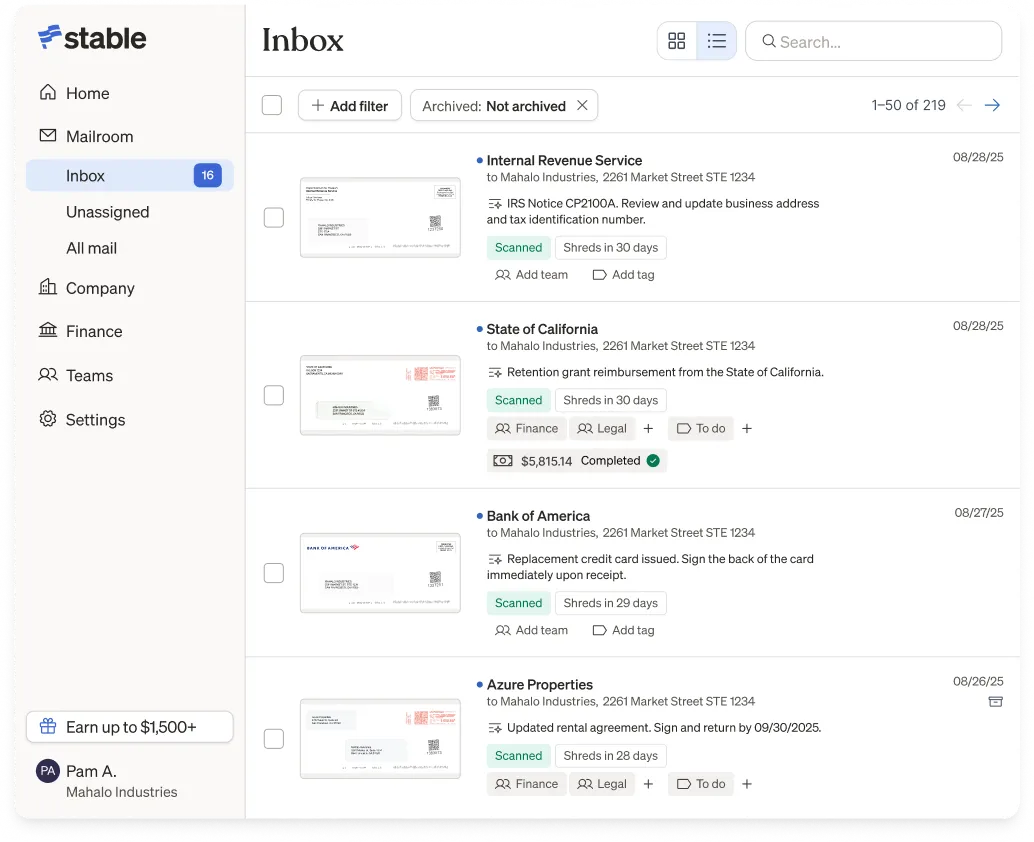Open State of California envelope thumbnail

click(x=380, y=395)
